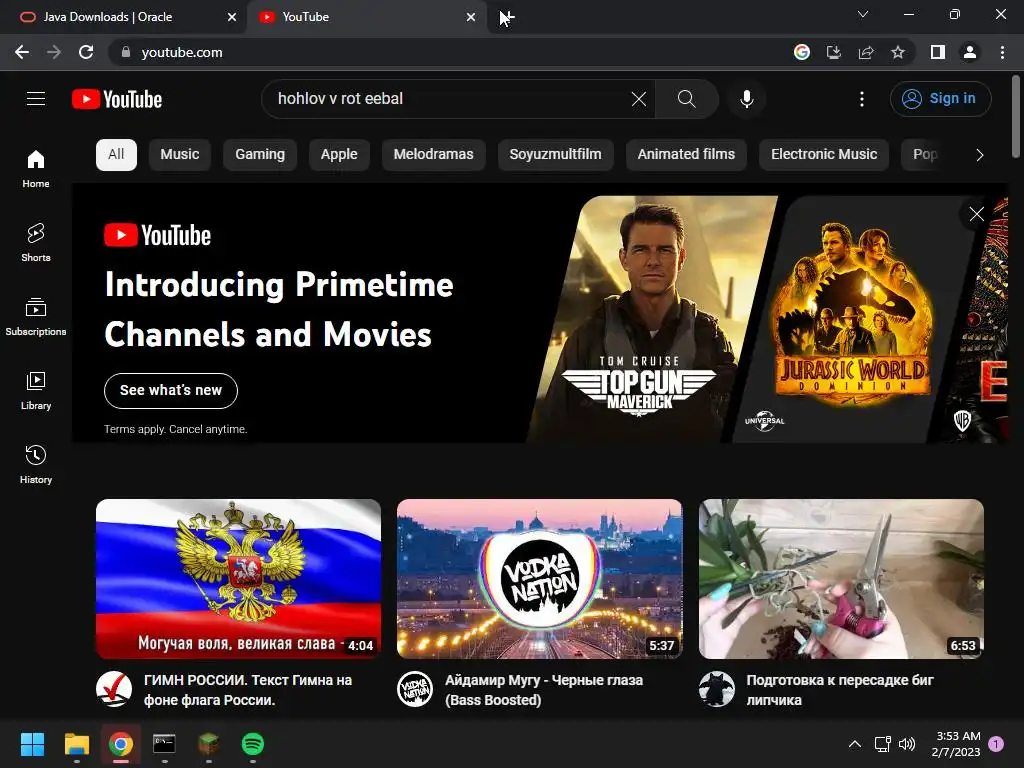Open new tab with plus button
This screenshot has height=768, width=1024.
pos(507,17)
